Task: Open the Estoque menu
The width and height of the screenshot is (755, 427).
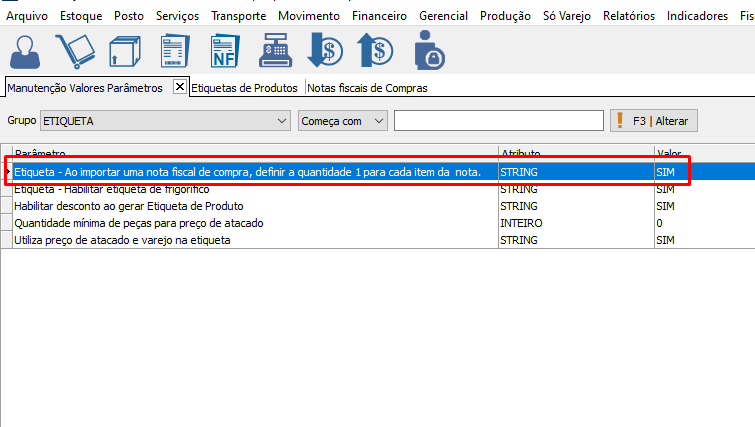Action: (x=81, y=16)
